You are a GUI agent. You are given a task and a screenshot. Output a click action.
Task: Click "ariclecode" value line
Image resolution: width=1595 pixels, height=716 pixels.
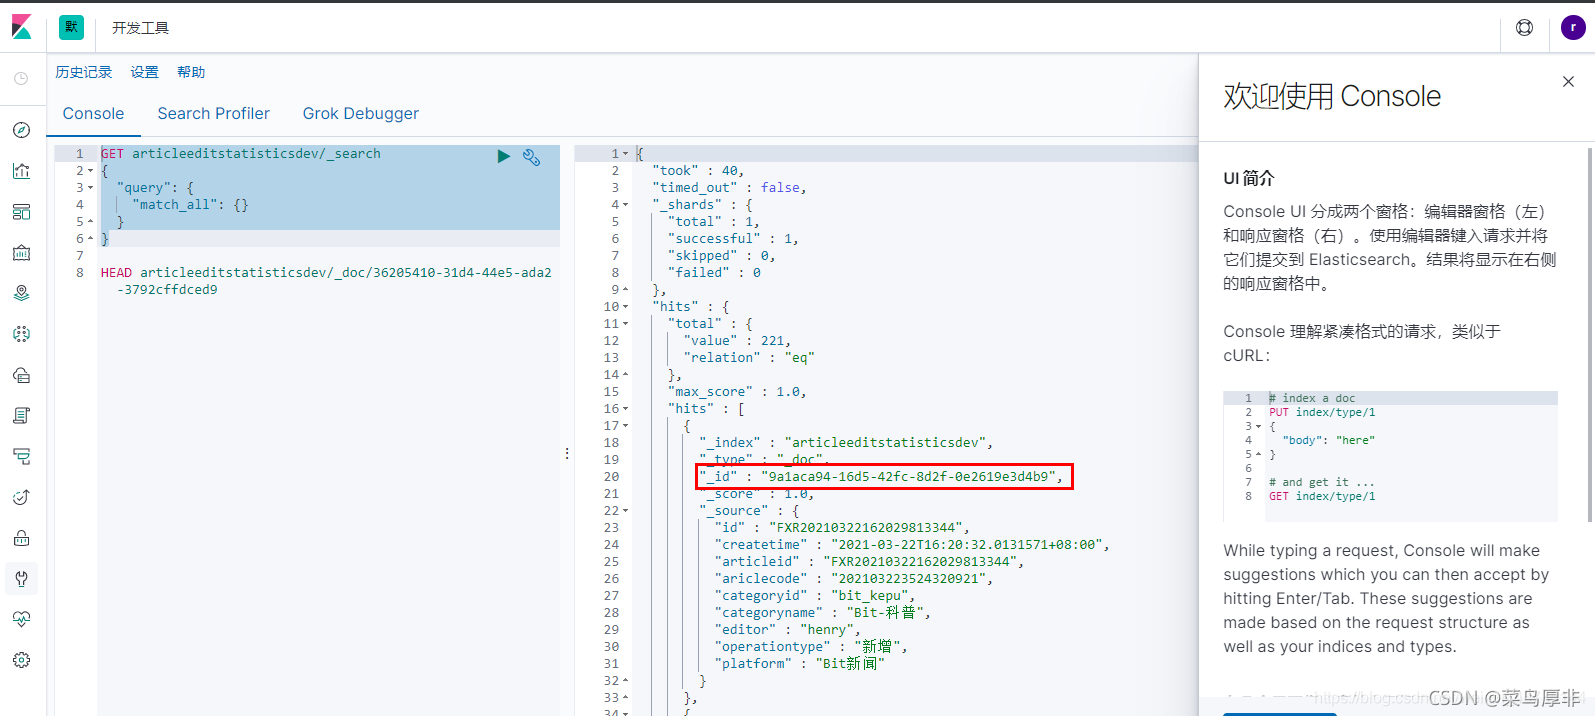pyautogui.click(x=854, y=579)
